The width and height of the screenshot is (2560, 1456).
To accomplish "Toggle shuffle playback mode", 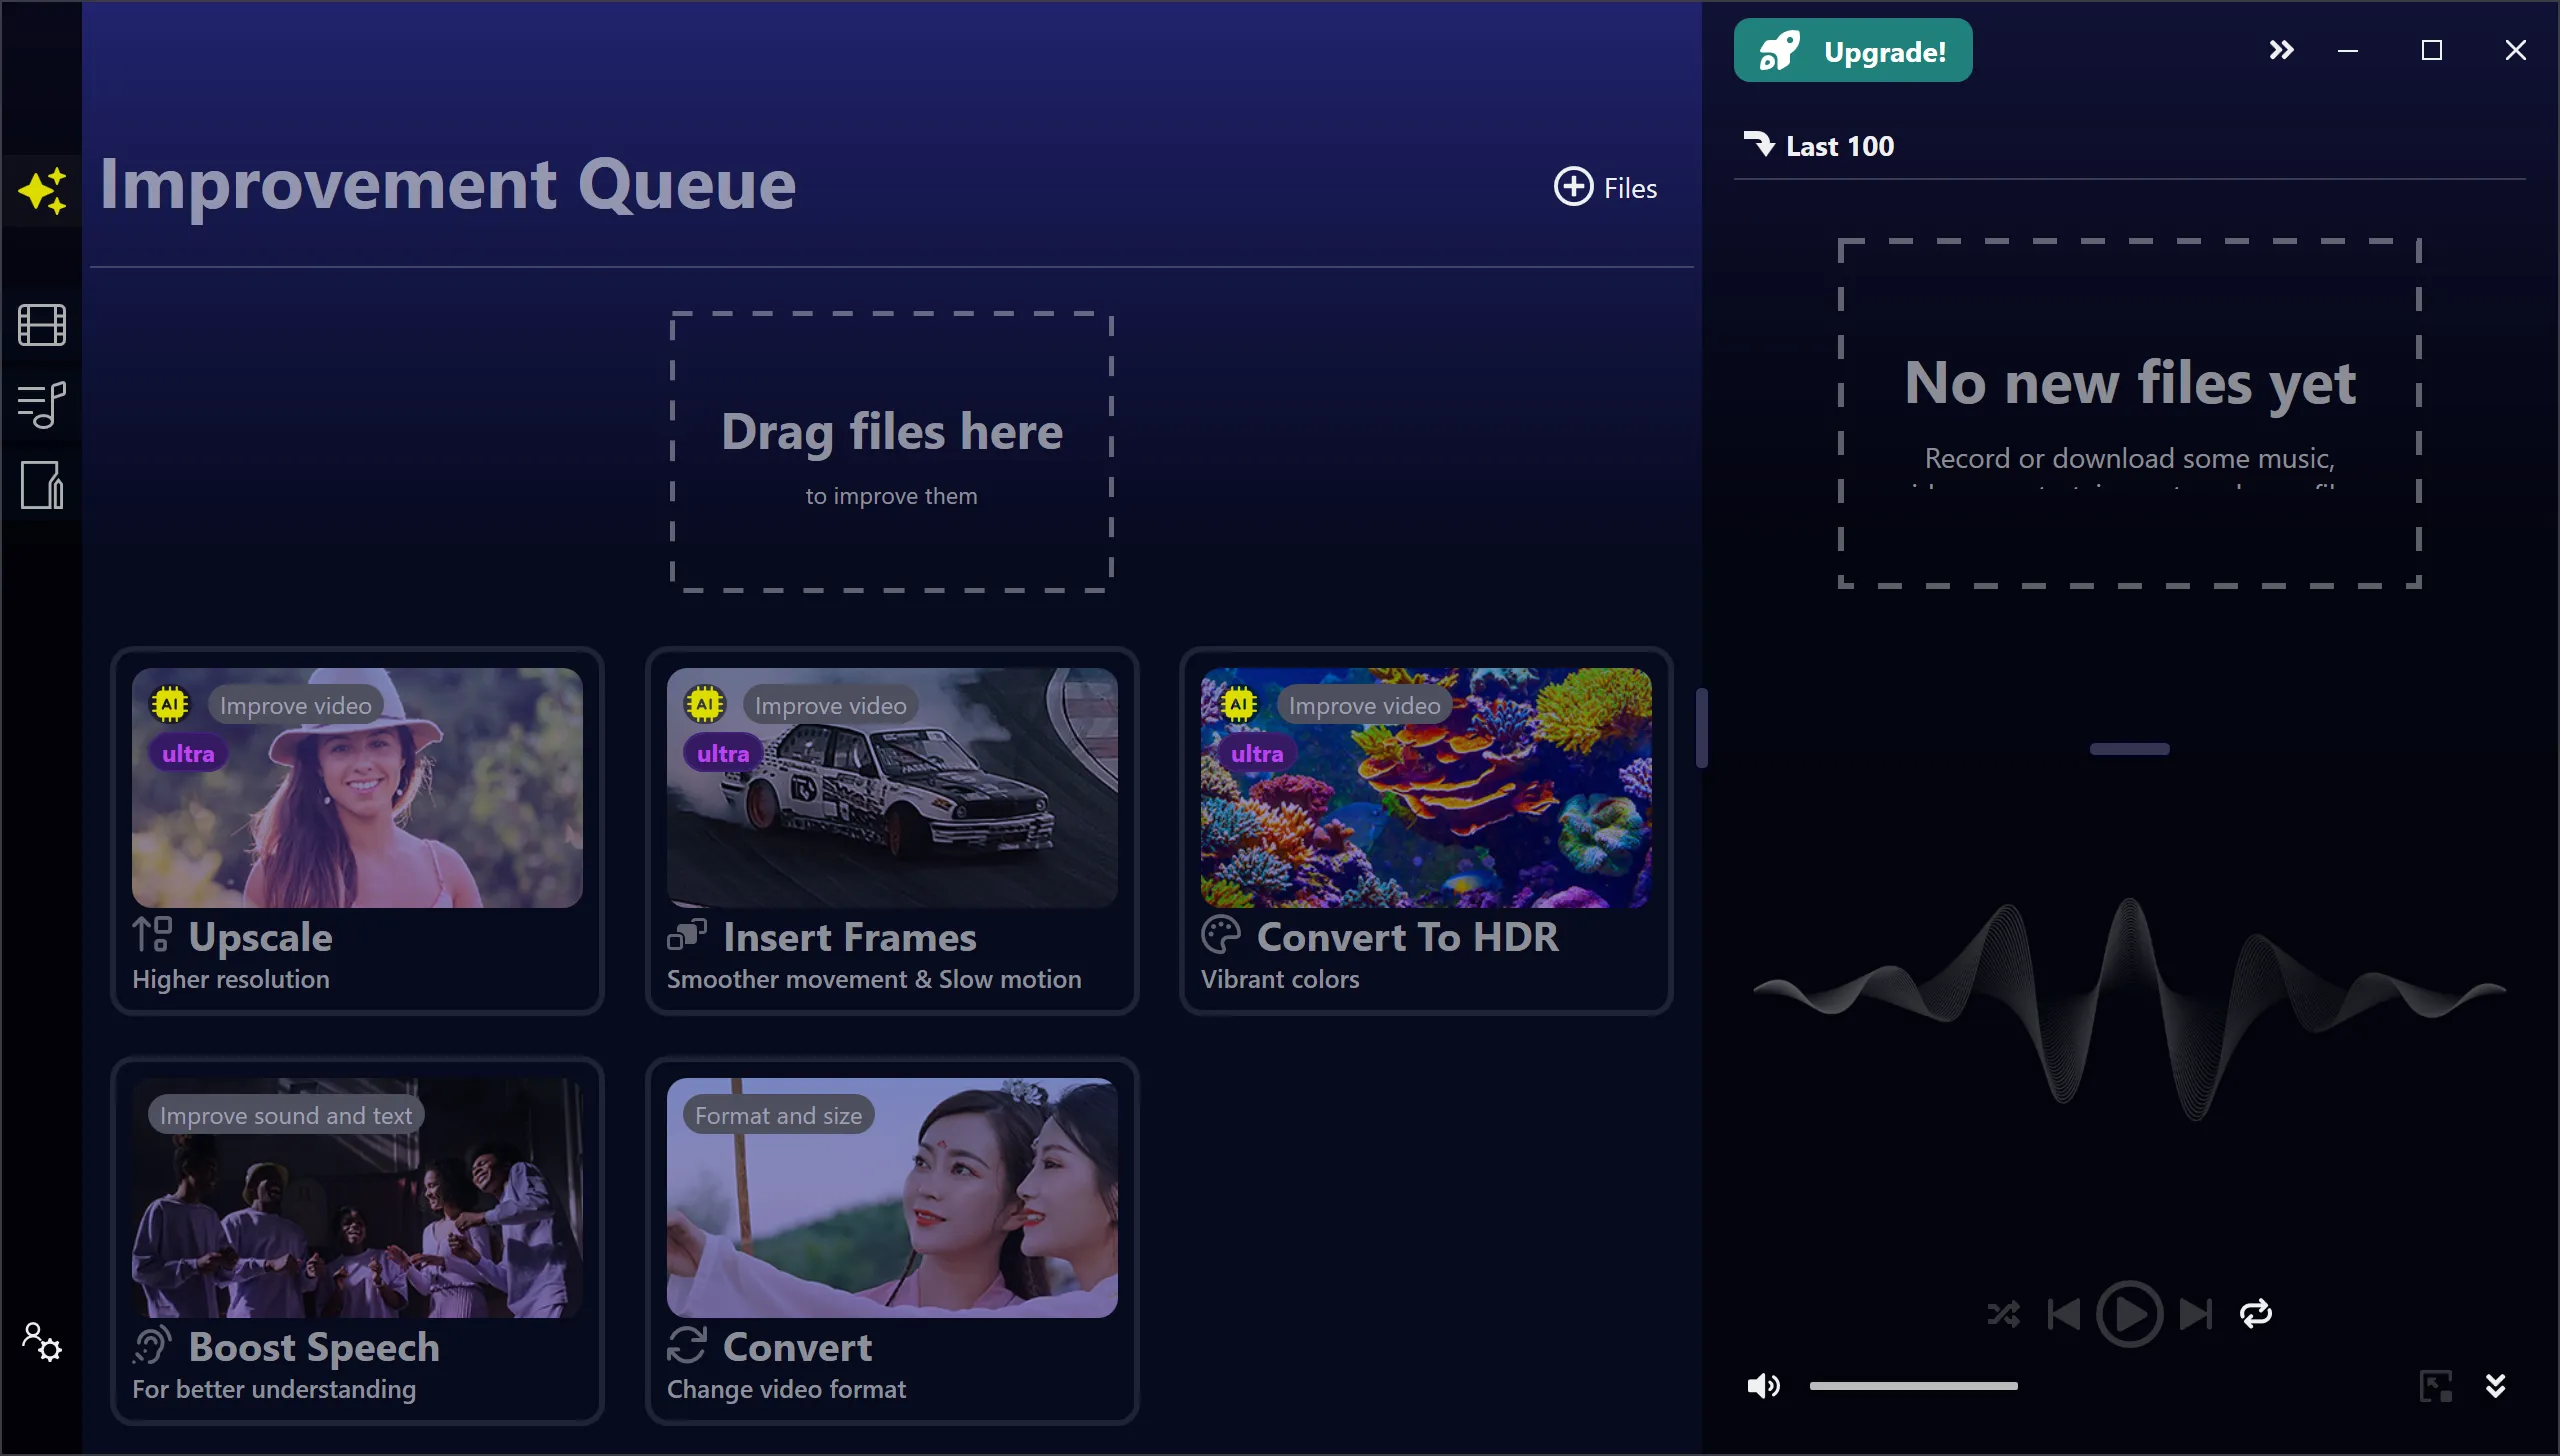I will [2003, 1314].
